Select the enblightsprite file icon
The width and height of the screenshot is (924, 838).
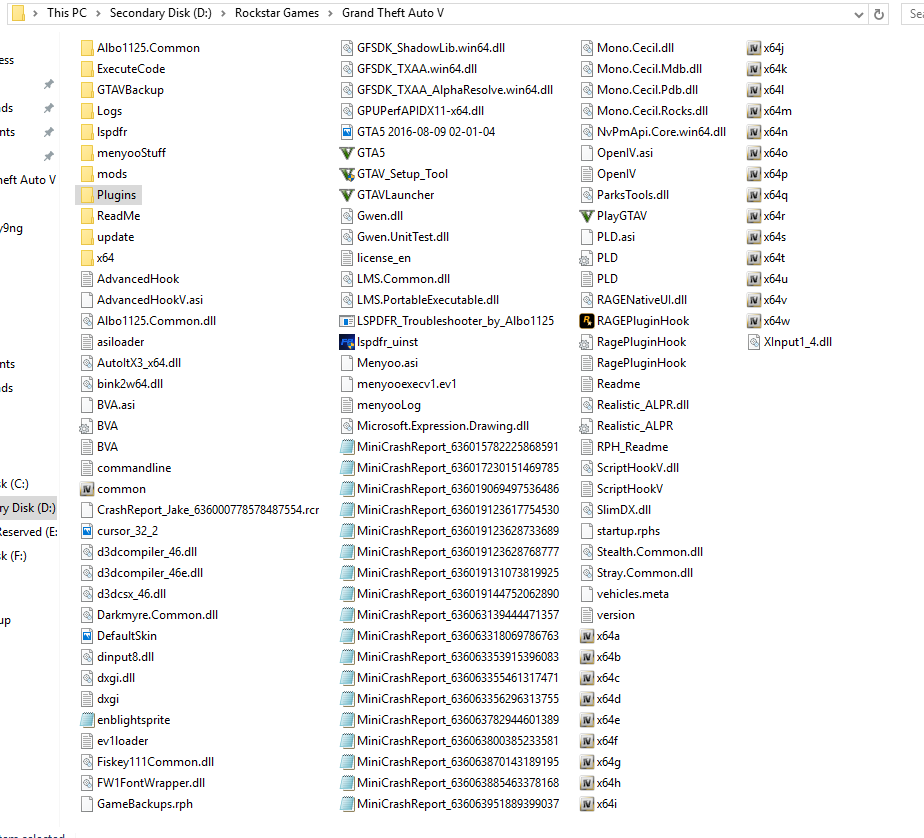tap(87, 720)
